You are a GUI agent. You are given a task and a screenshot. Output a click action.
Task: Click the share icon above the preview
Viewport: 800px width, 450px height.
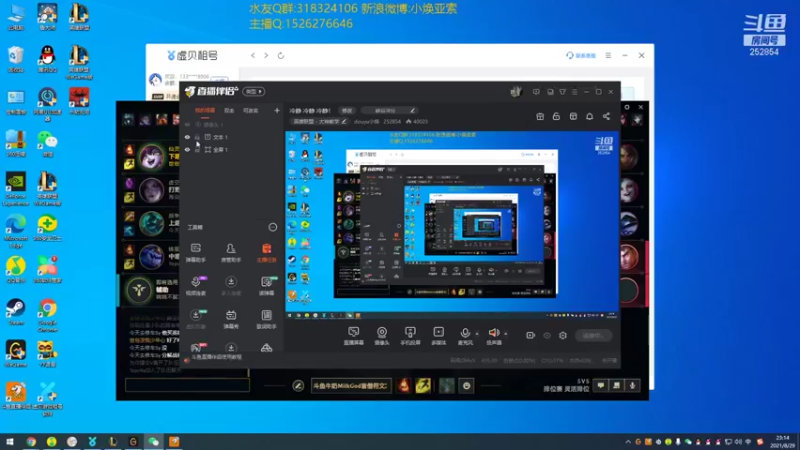[606, 116]
